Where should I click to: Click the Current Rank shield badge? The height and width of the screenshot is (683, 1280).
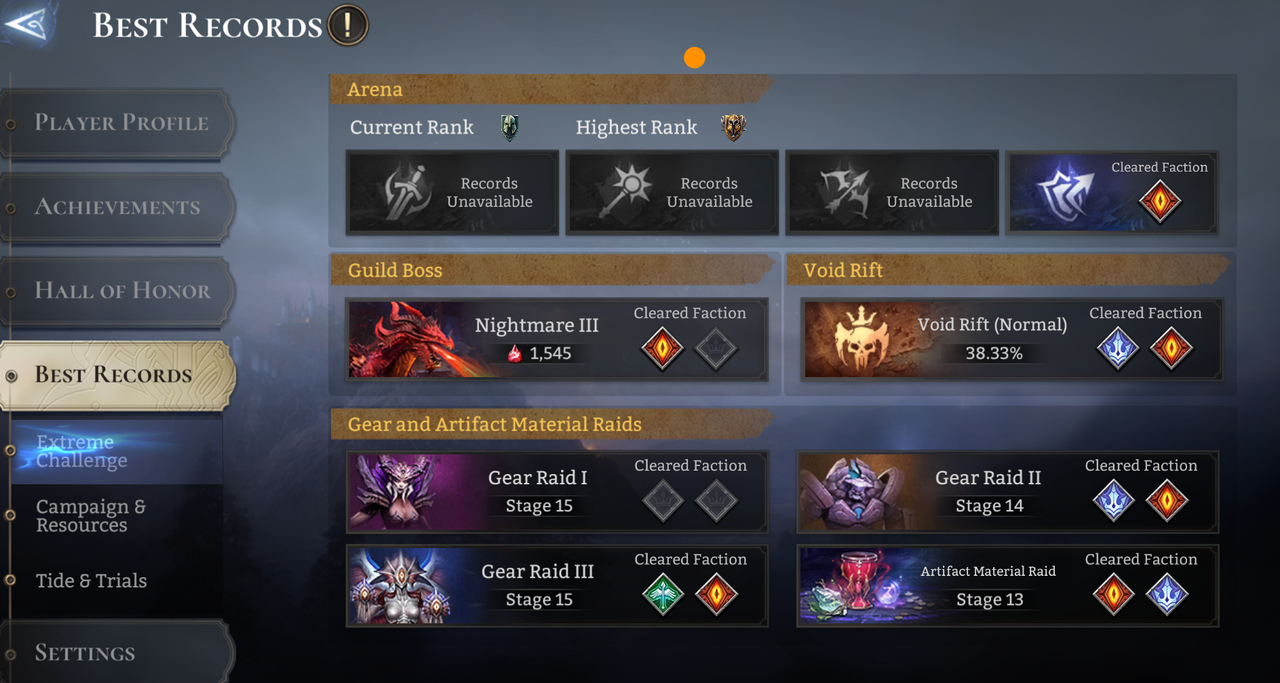click(510, 128)
